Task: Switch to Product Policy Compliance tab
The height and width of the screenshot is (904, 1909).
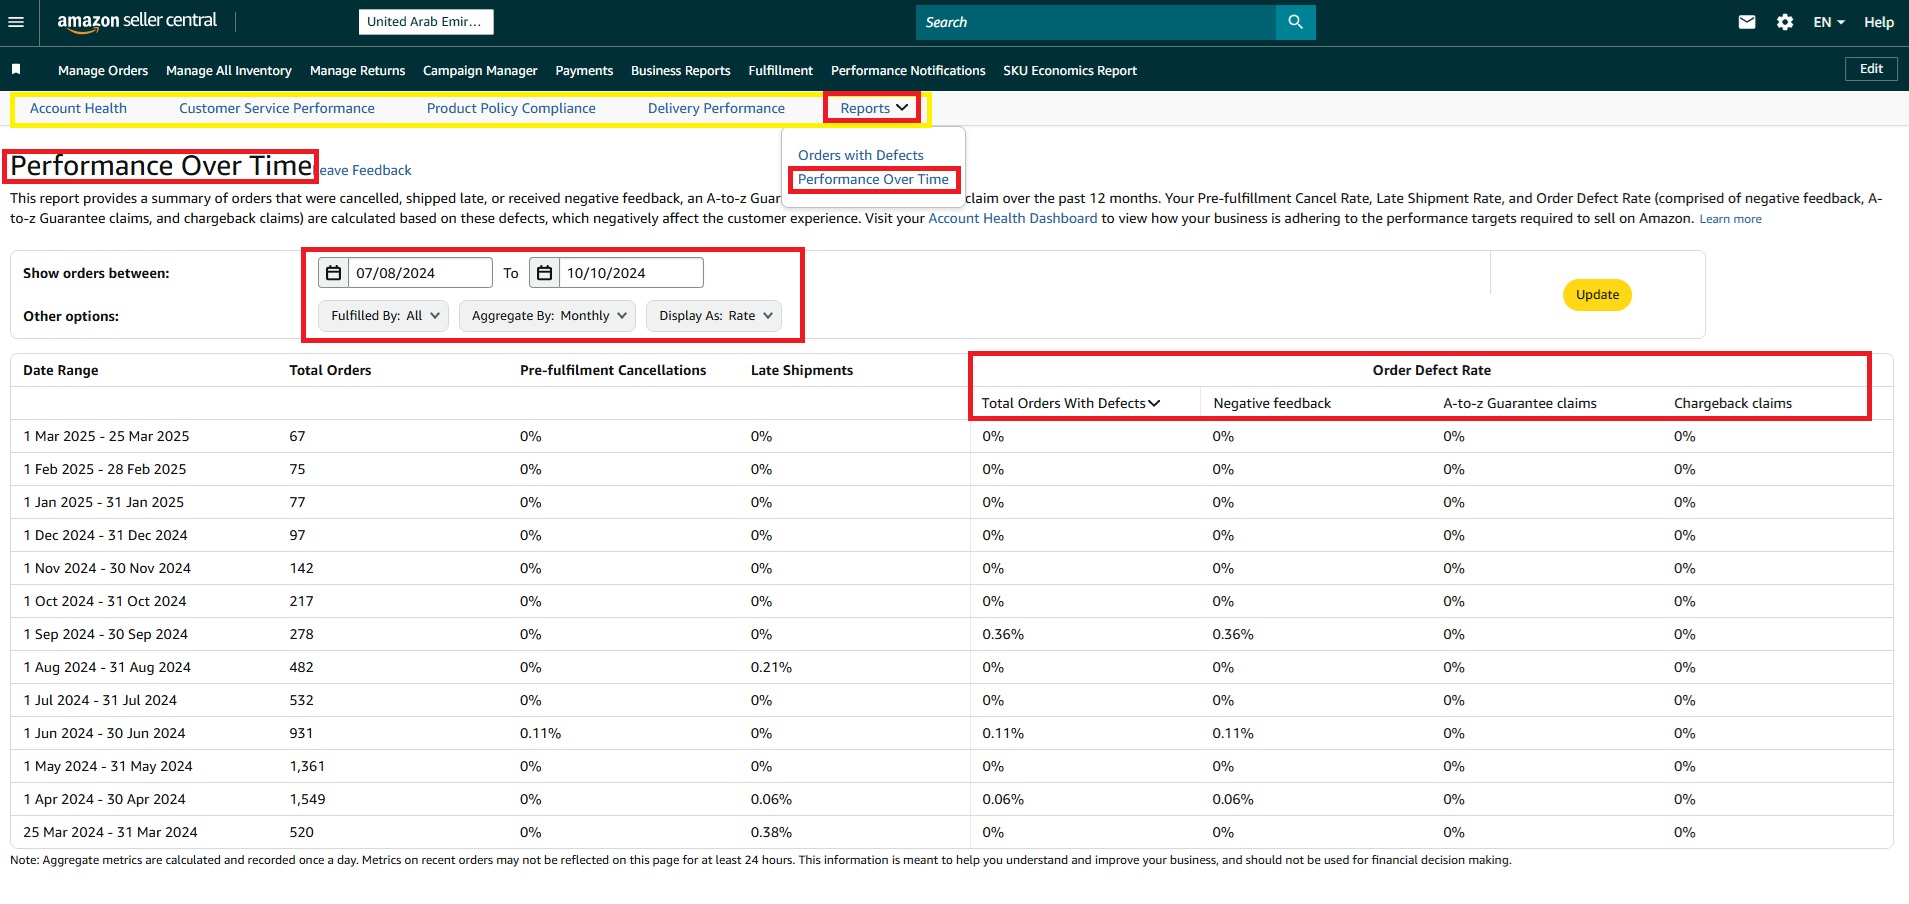Action: [511, 108]
